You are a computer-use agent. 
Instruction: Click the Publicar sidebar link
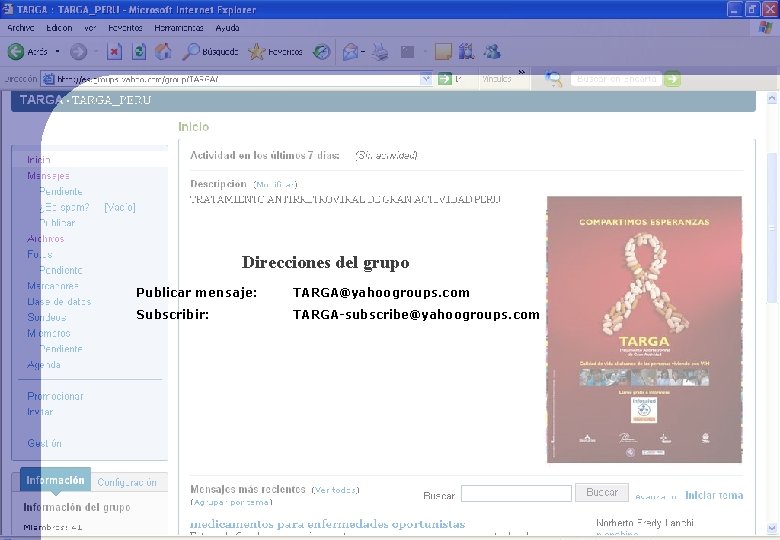pos(57,223)
